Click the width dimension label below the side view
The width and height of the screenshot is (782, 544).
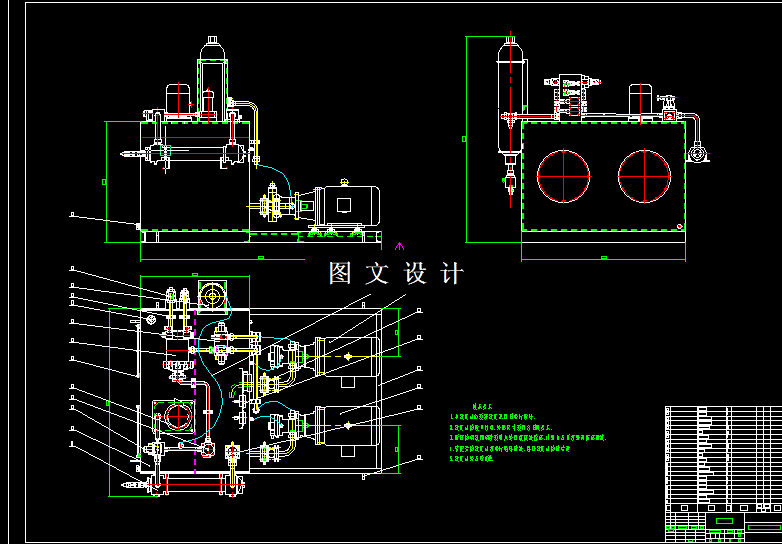click(603, 258)
